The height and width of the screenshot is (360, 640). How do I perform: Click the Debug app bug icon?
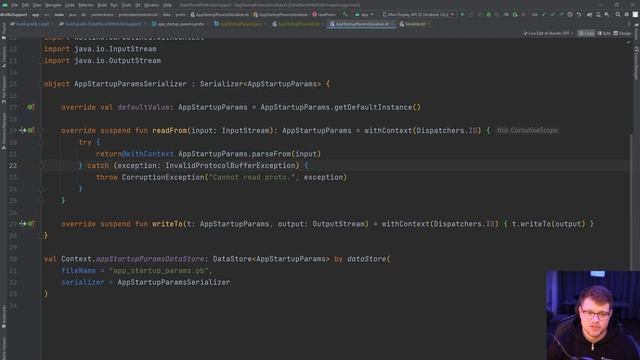pyautogui.click(x=489, y=14)
